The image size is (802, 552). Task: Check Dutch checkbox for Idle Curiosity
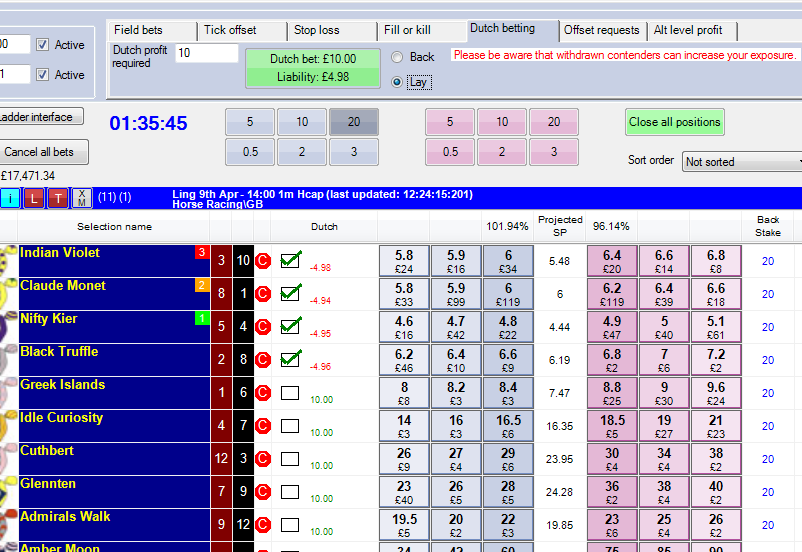[290, 426]
